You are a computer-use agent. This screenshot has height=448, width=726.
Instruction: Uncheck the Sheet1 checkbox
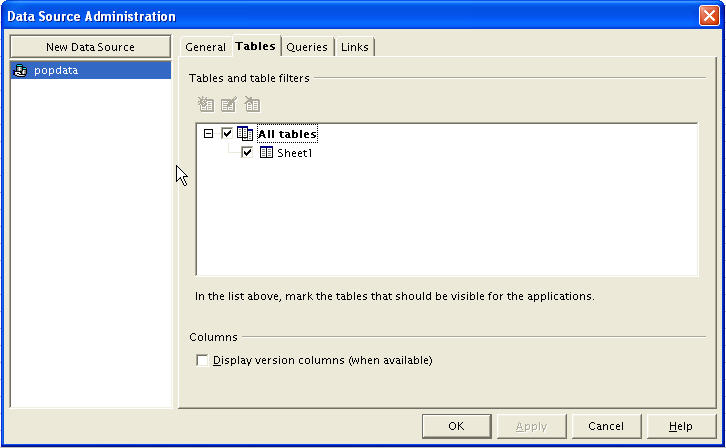(247, 153)
